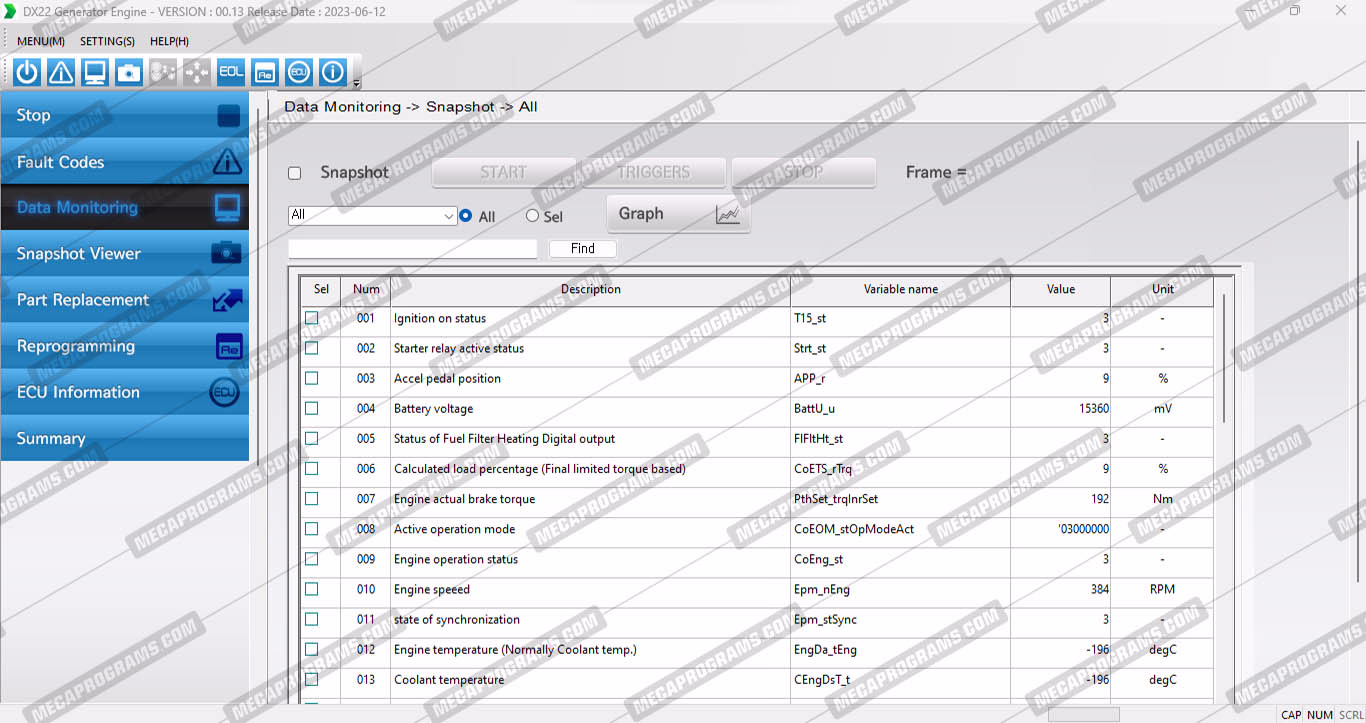The height and width of the screenshot is (723, 1366).
Task: Open fault codes via warning triangle toolbar icon
Action: point(61,73)
